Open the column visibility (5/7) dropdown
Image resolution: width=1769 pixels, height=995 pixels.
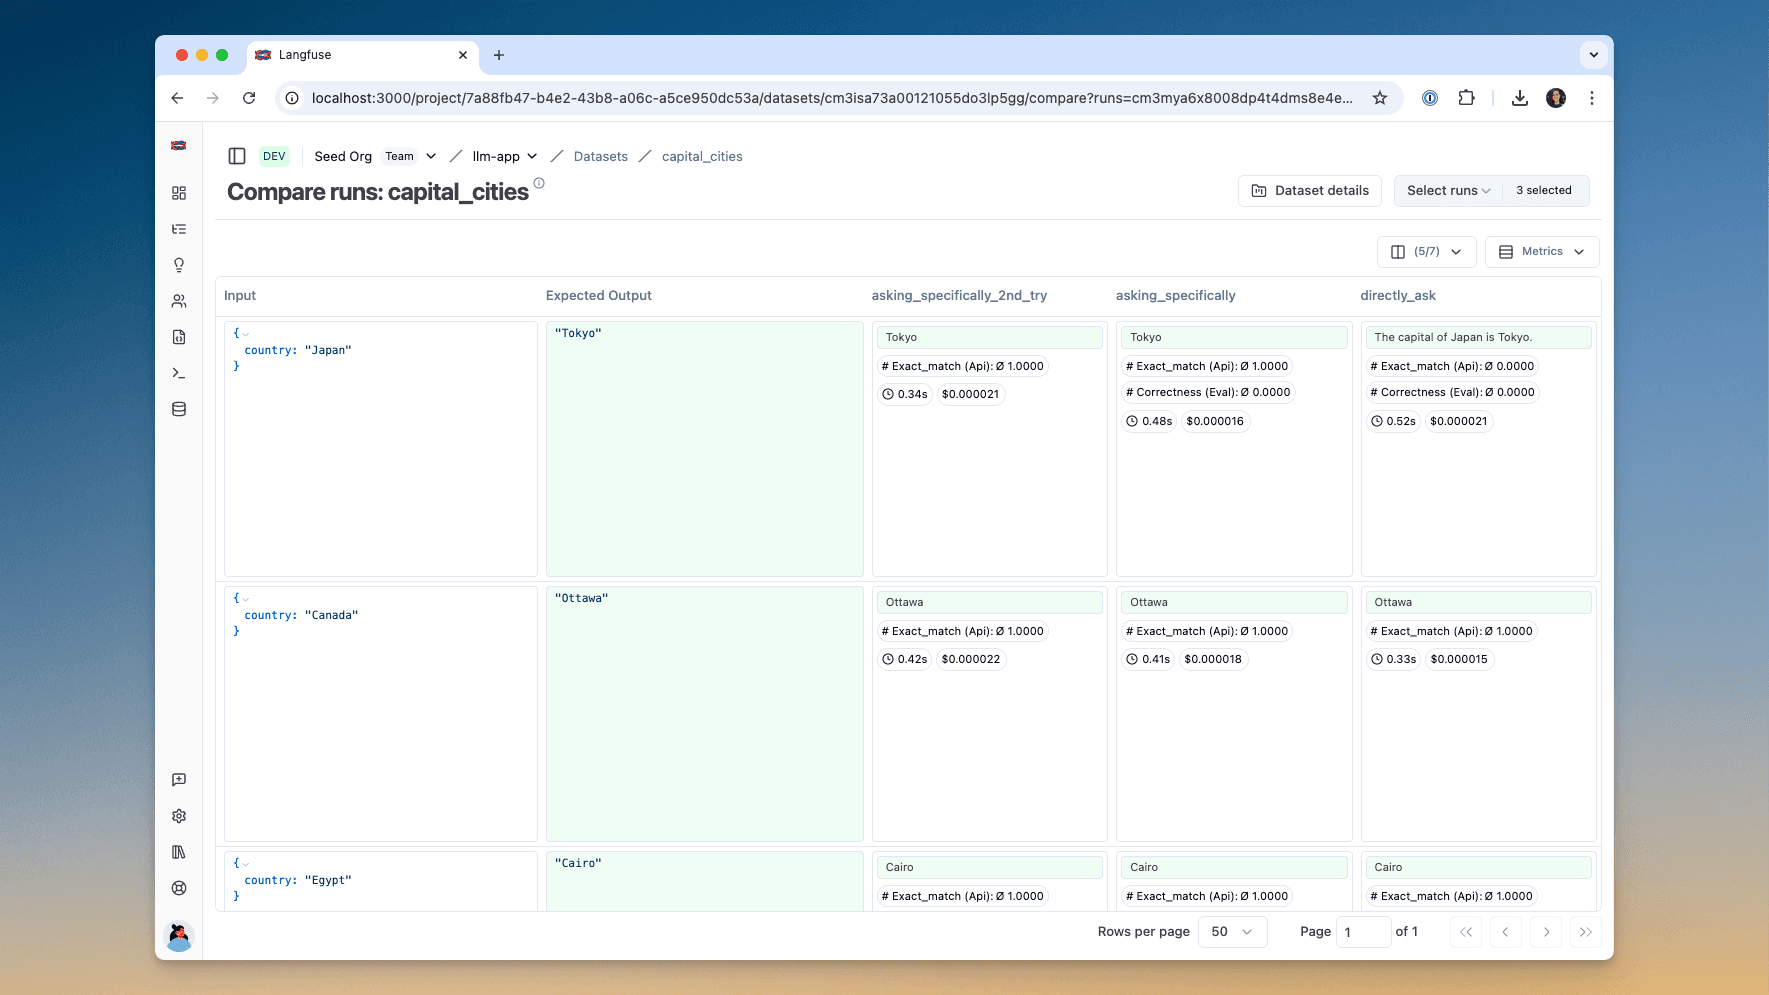point(1427,251)
